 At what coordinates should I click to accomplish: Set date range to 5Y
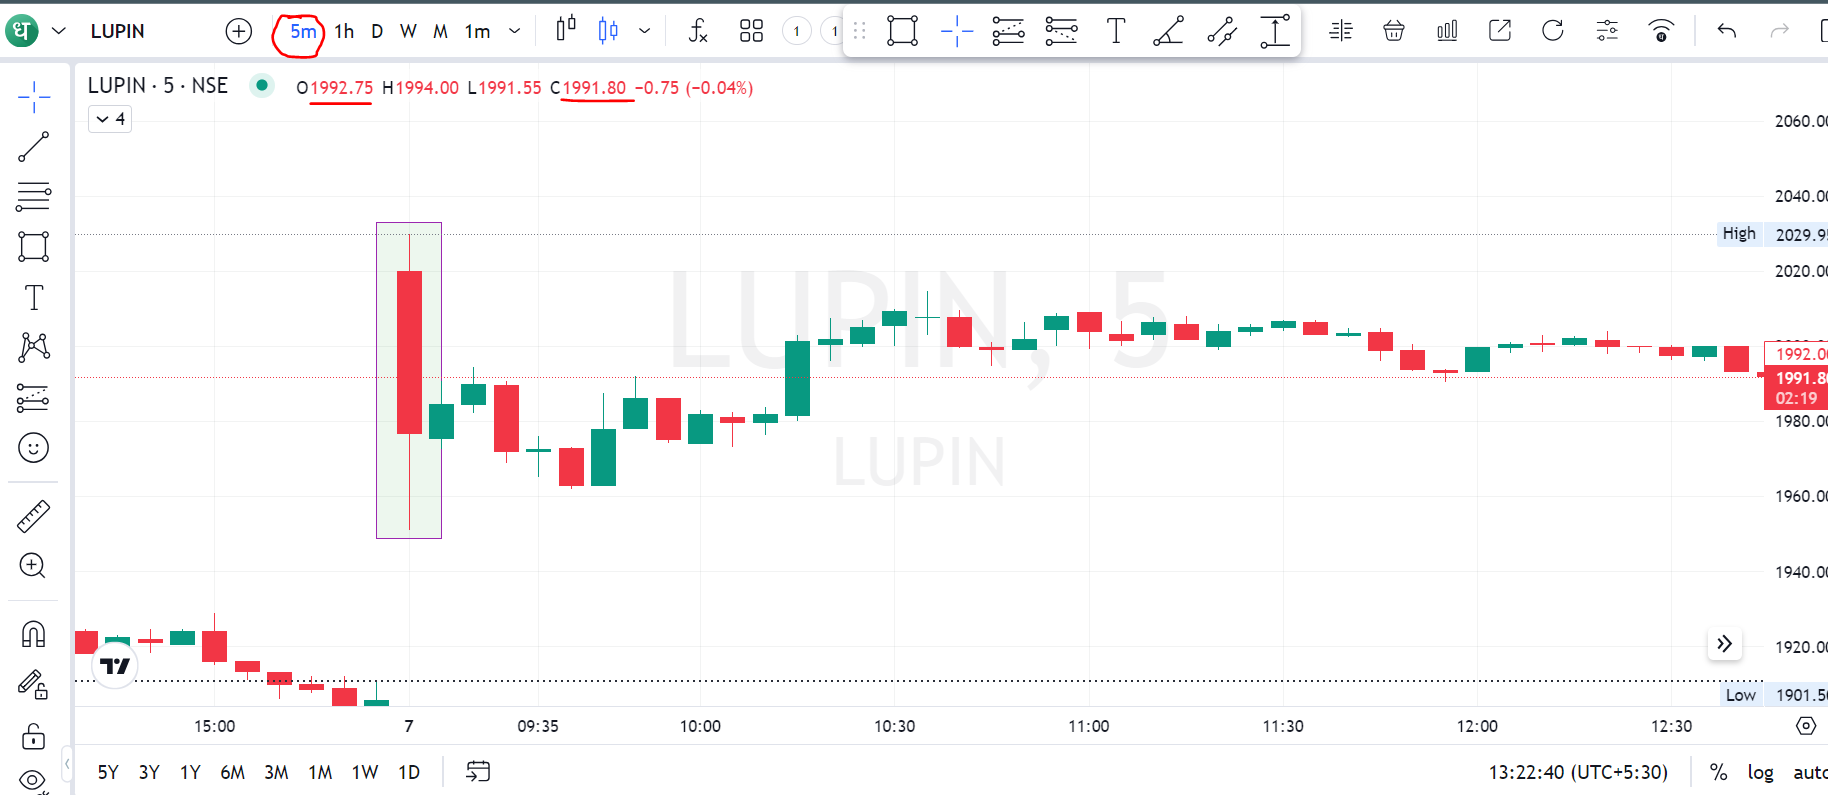tap(108, 772)
